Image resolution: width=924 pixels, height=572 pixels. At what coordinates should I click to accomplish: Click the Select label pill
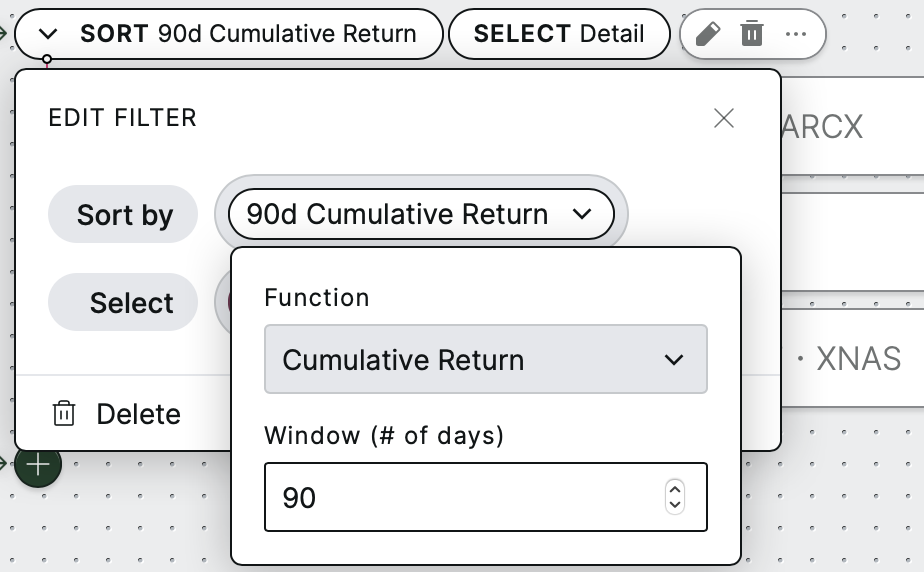(123, 302)
